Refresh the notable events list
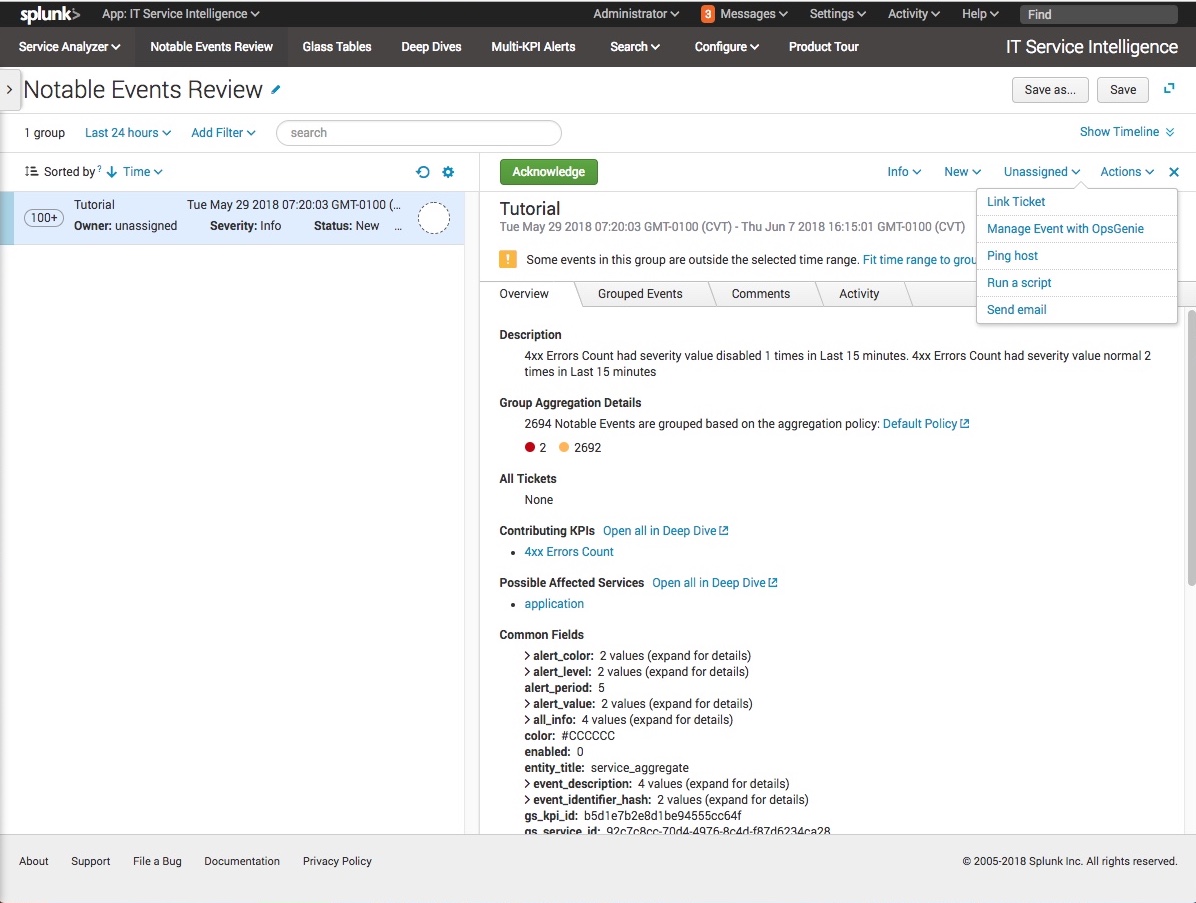Viewport: 1196px width, 903px height. pos(423,172)
